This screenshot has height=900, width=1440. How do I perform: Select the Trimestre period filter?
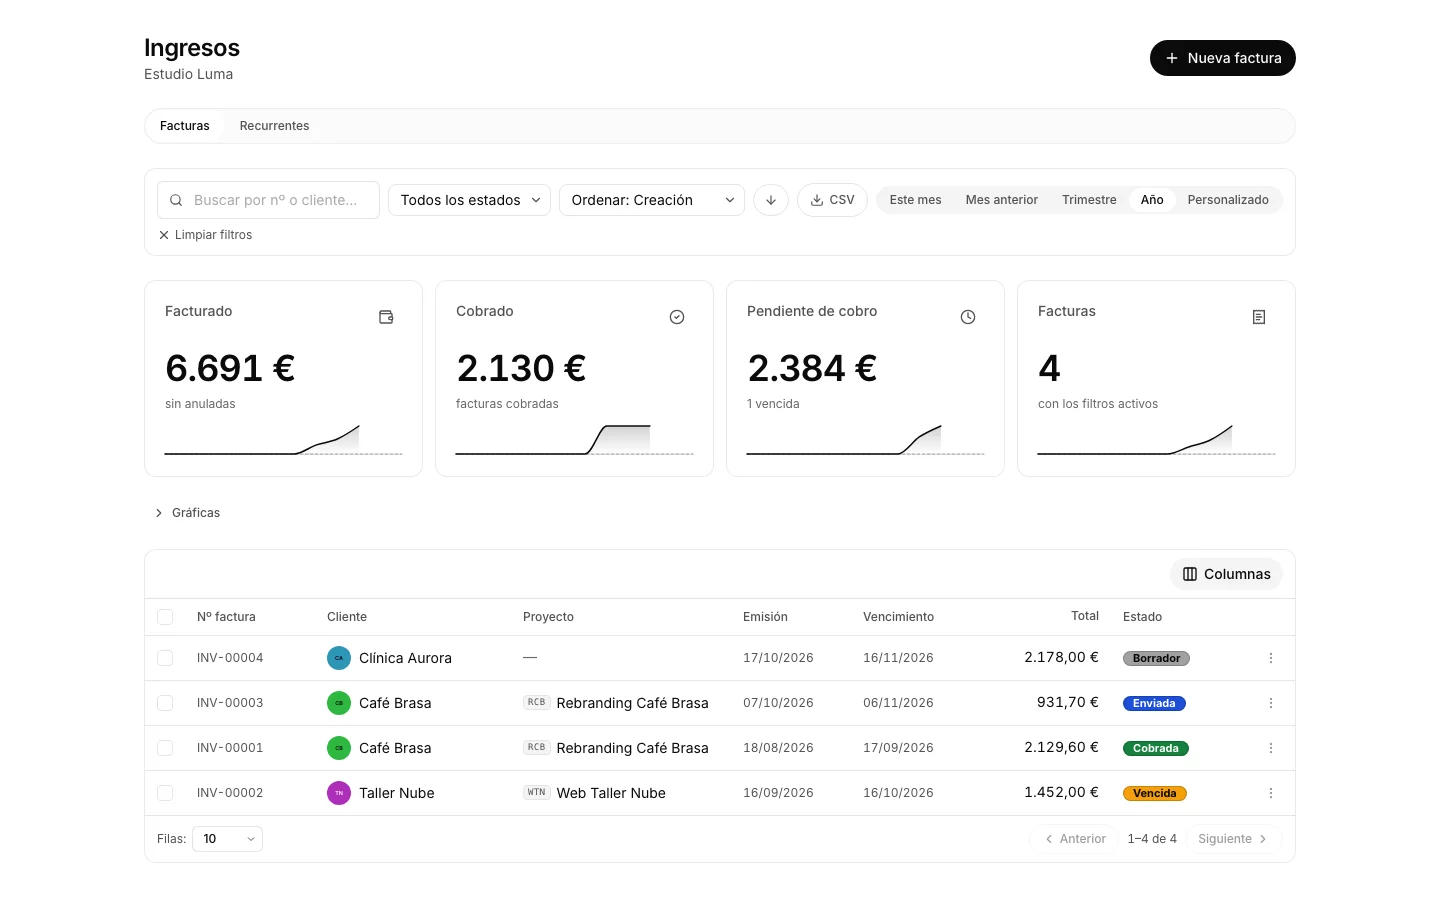click(x=1089, y=200)
